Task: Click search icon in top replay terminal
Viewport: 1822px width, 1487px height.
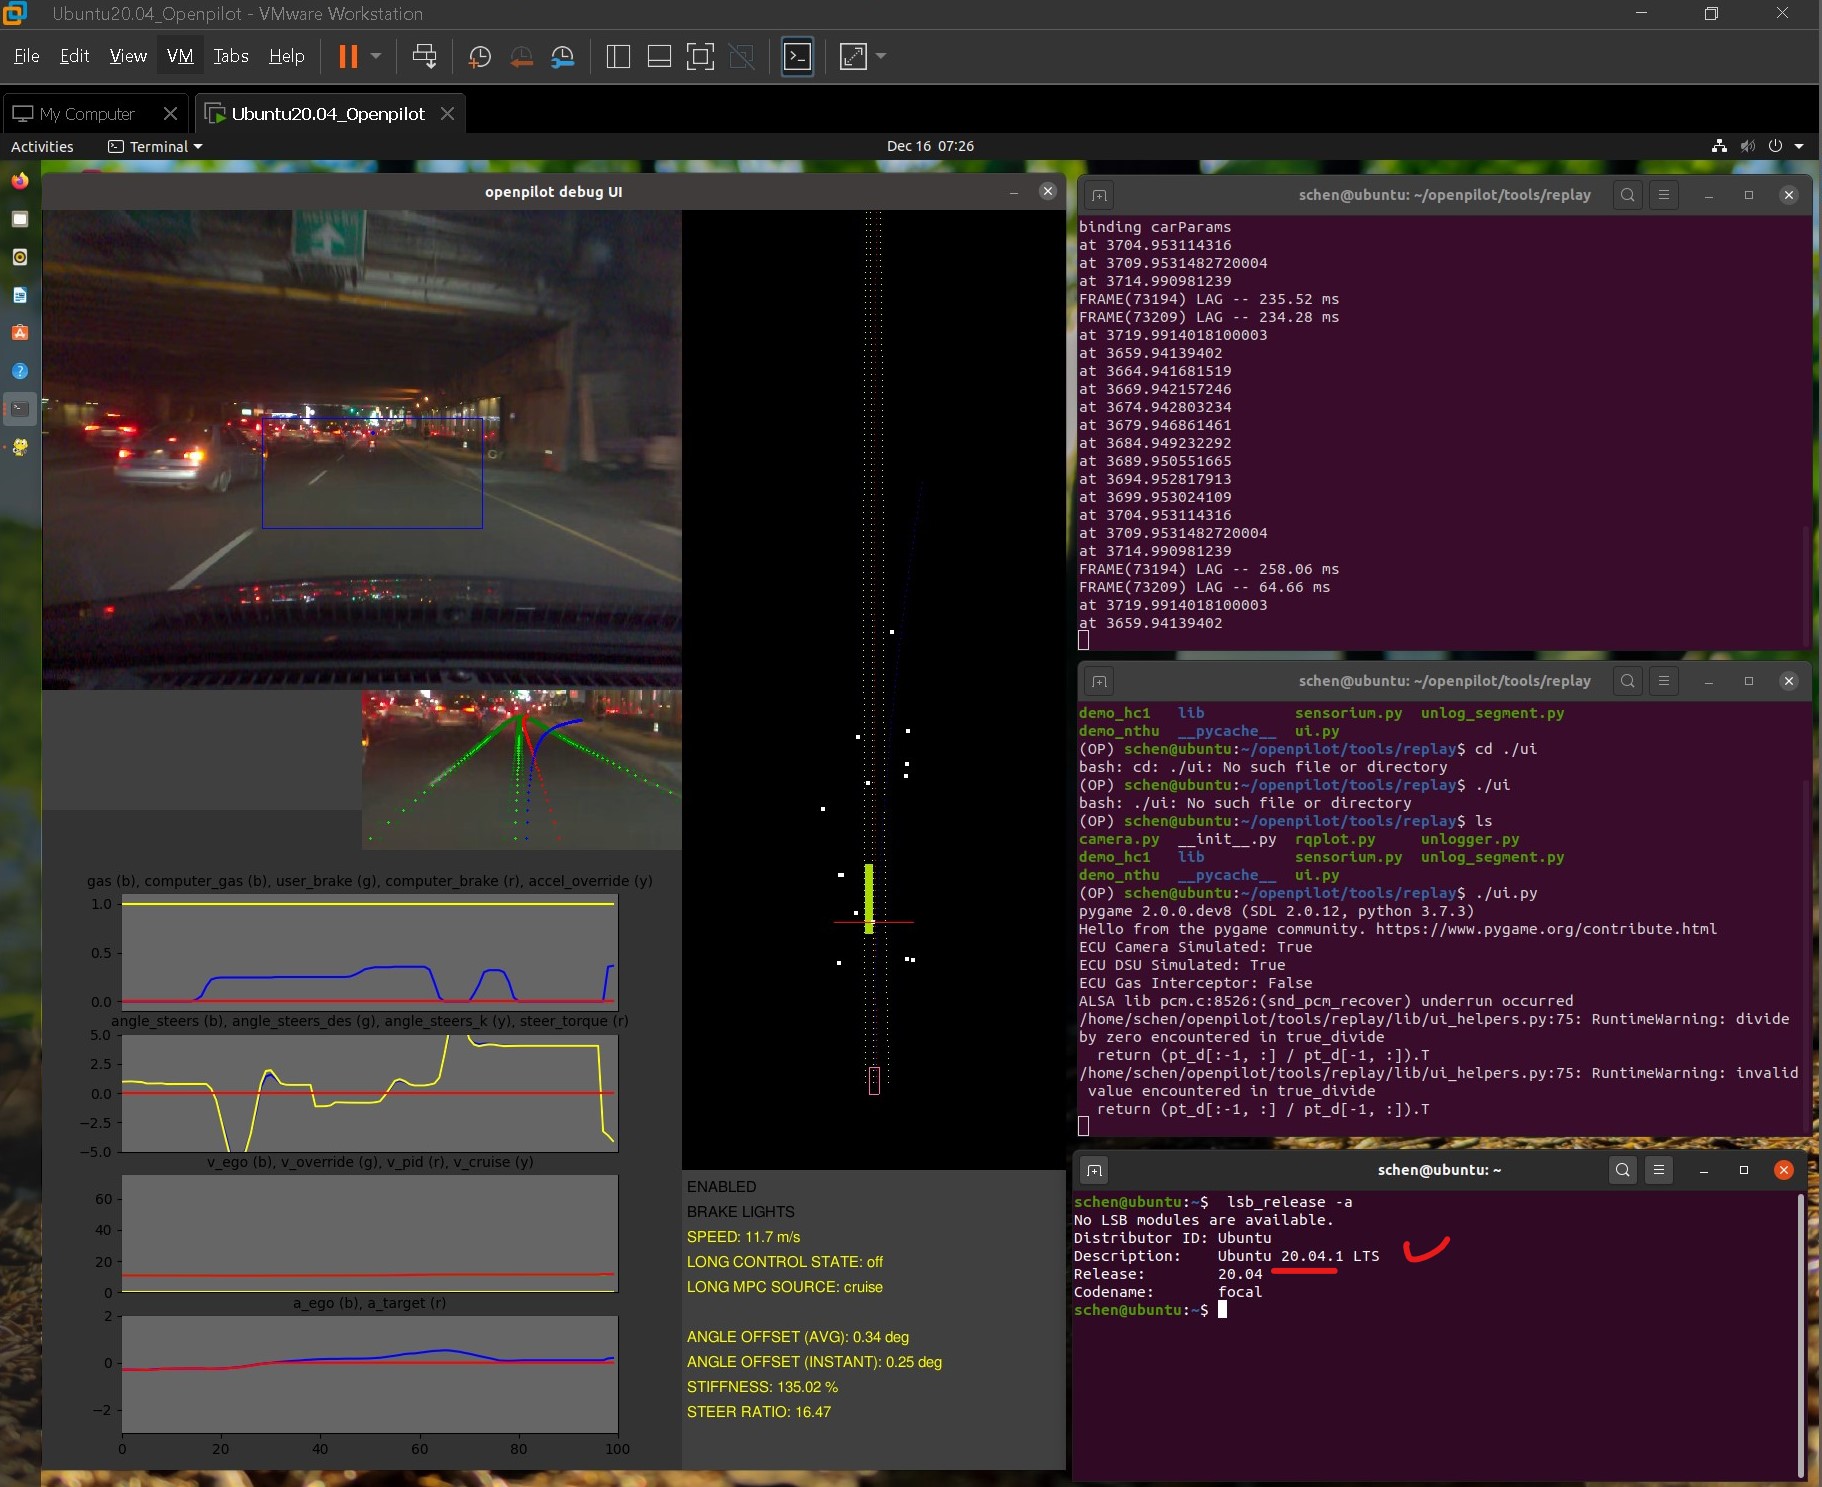Action: coord(1627,195)
